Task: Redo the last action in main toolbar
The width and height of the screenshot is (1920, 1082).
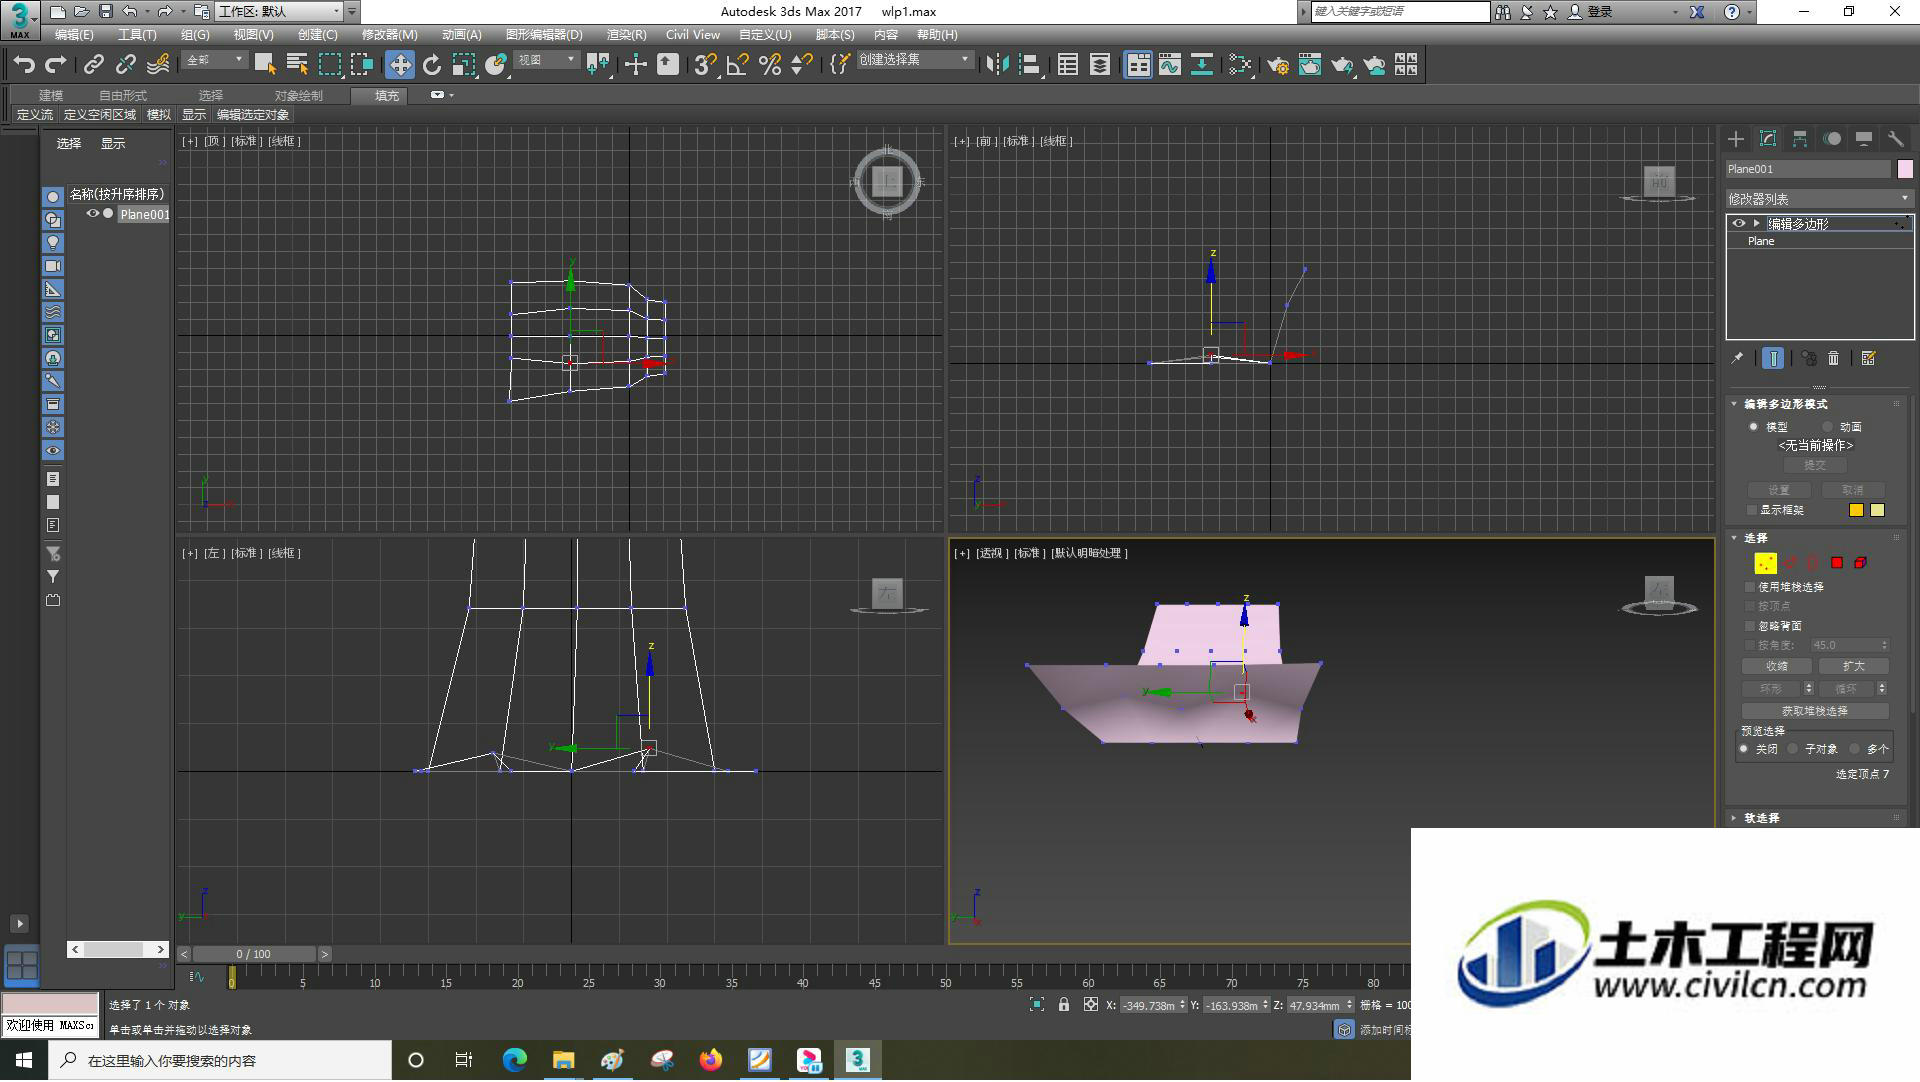Action: coord(56,65)
